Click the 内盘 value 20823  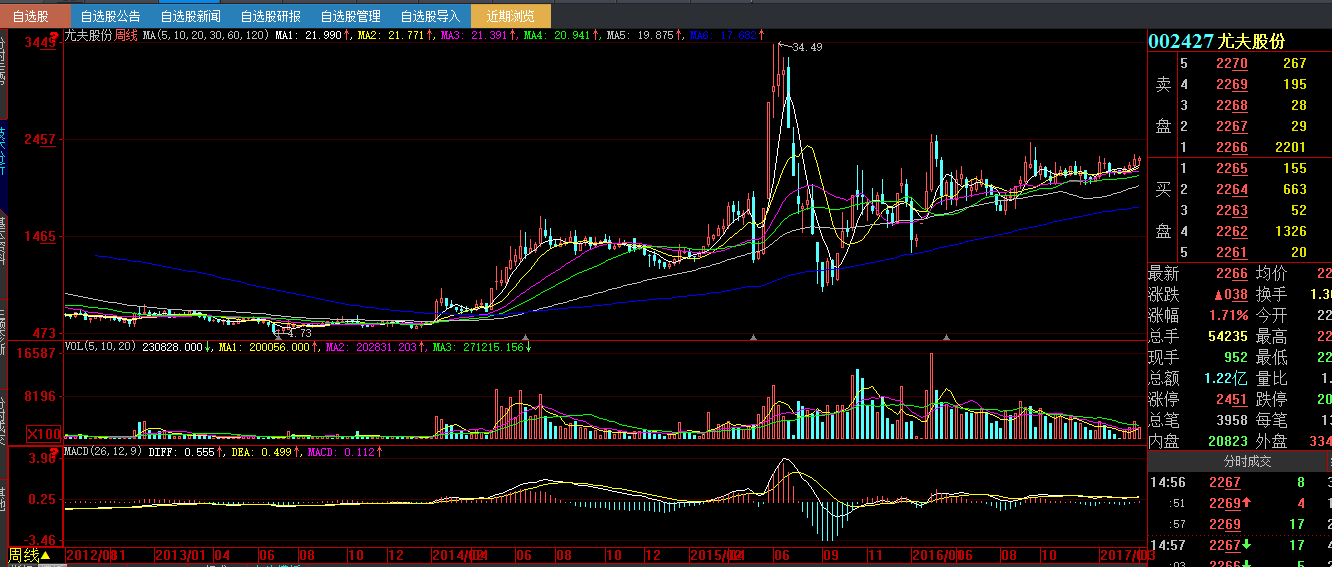pyautogui.click(x=1227, y=441)
